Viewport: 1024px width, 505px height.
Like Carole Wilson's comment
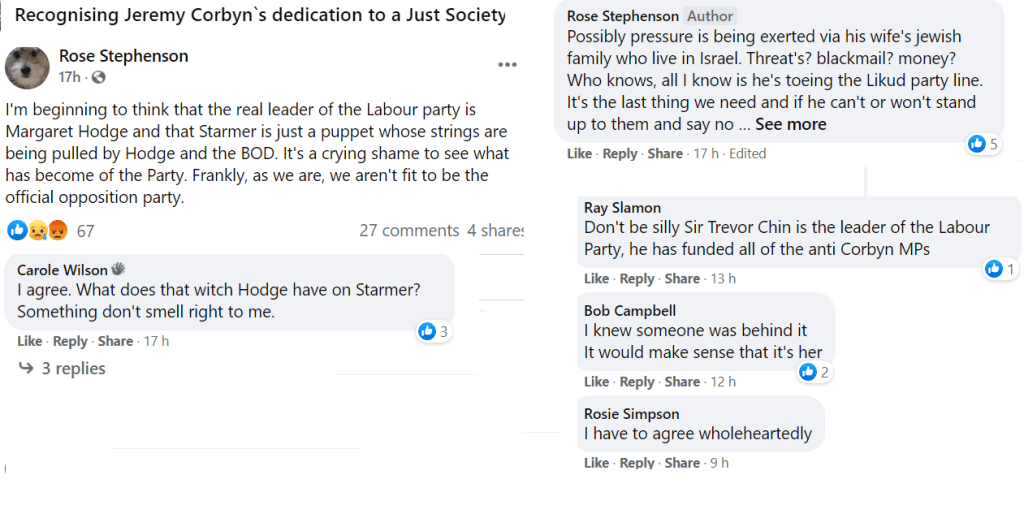click(x=30, y=341)
